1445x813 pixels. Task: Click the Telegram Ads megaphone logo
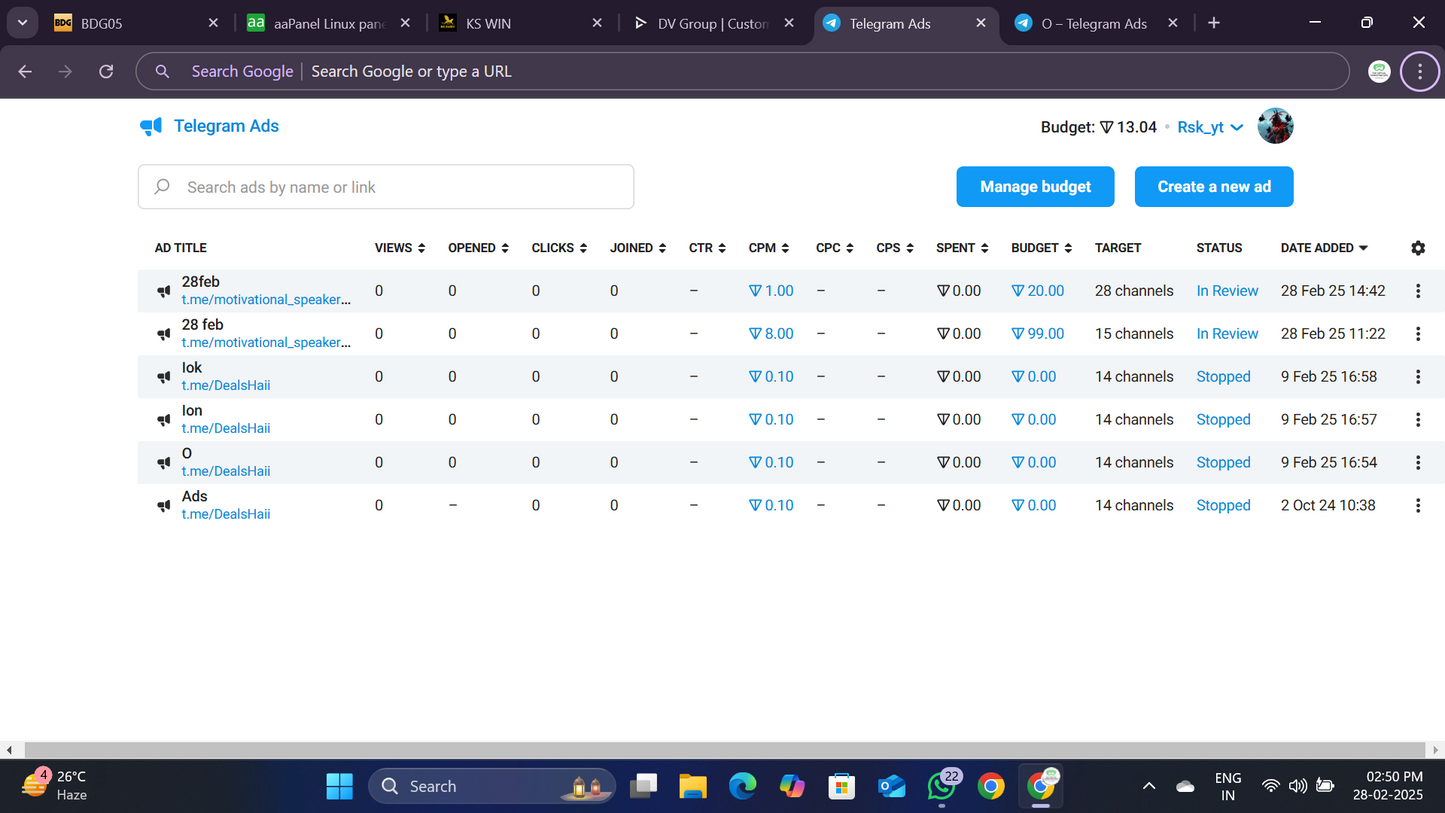[151, 126]
